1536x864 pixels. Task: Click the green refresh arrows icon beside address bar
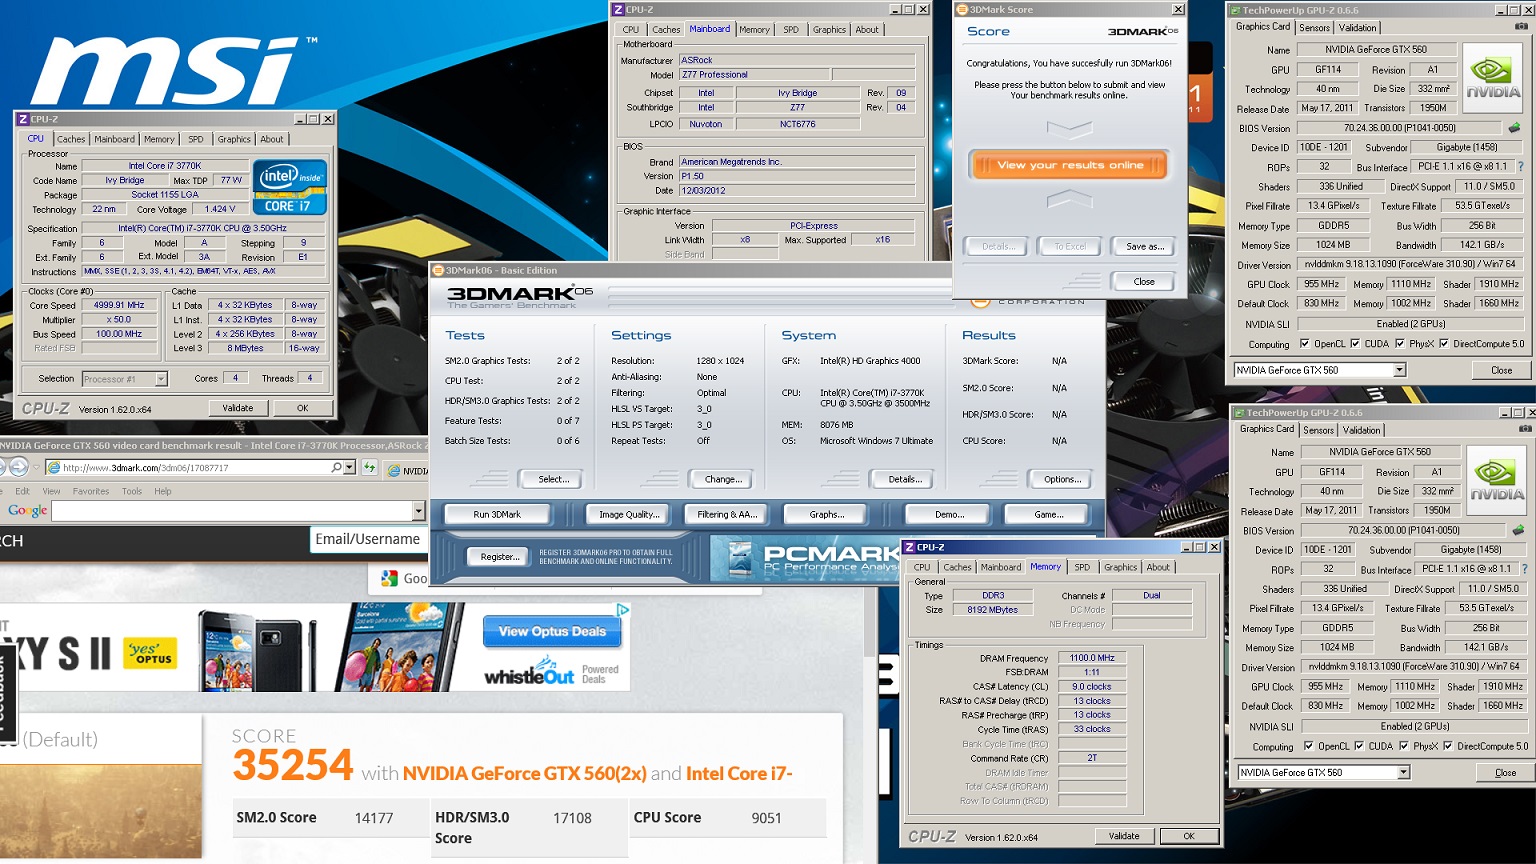coord(370,467)
